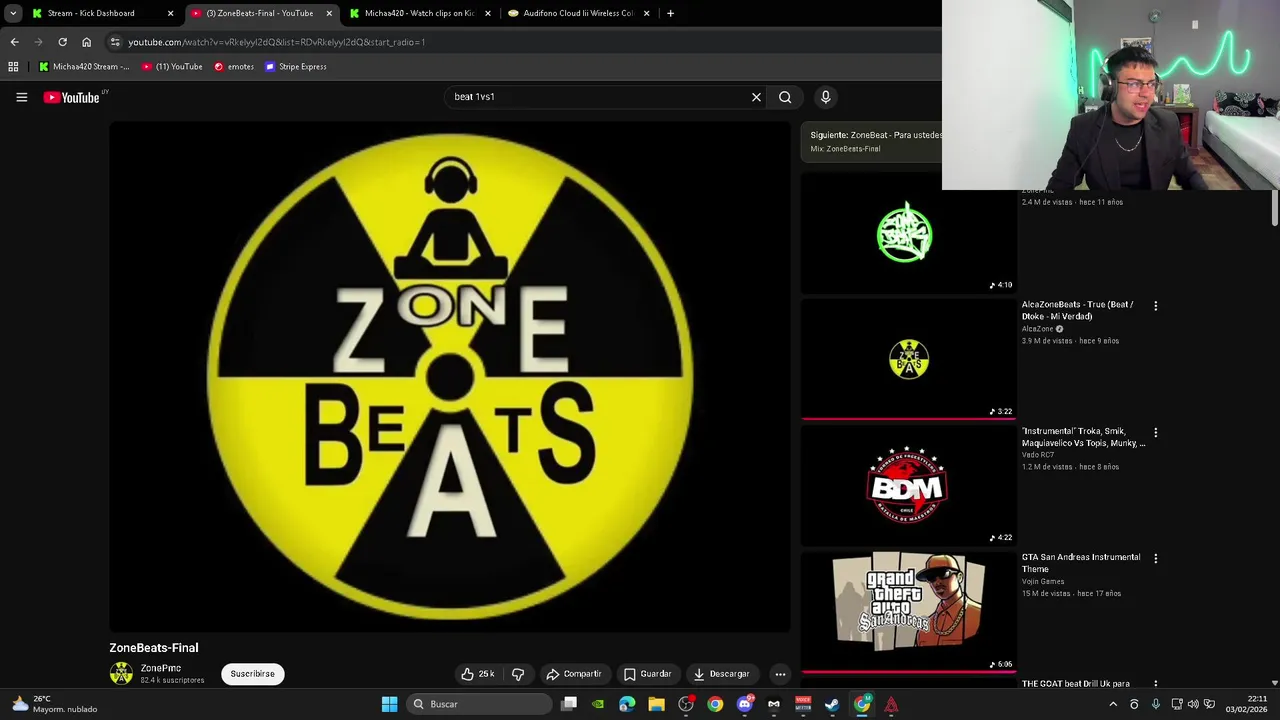Subscribe to ZonePmc with Suscribirse
The image size is (1280, 720).
point(252,674)
